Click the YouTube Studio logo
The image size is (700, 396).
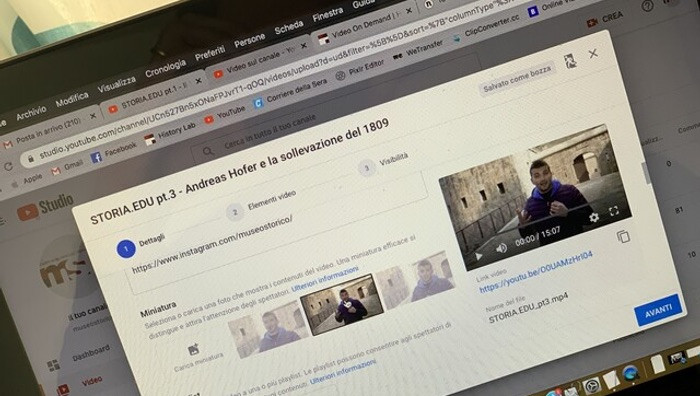[x=46, y=208]
